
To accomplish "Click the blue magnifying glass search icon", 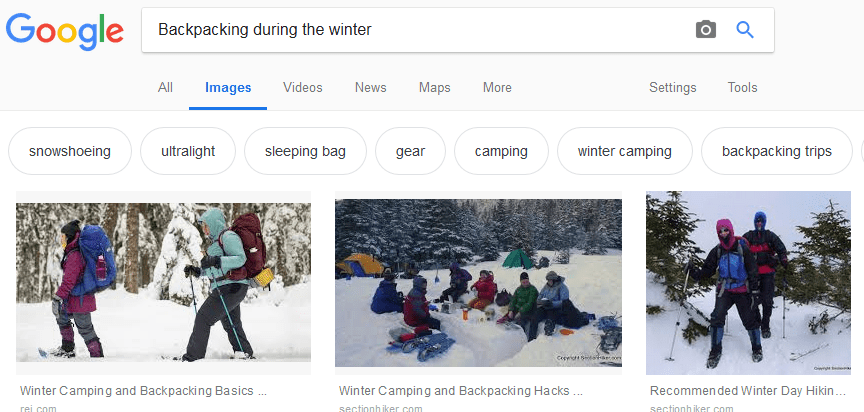I will click(x=745, y=30).
